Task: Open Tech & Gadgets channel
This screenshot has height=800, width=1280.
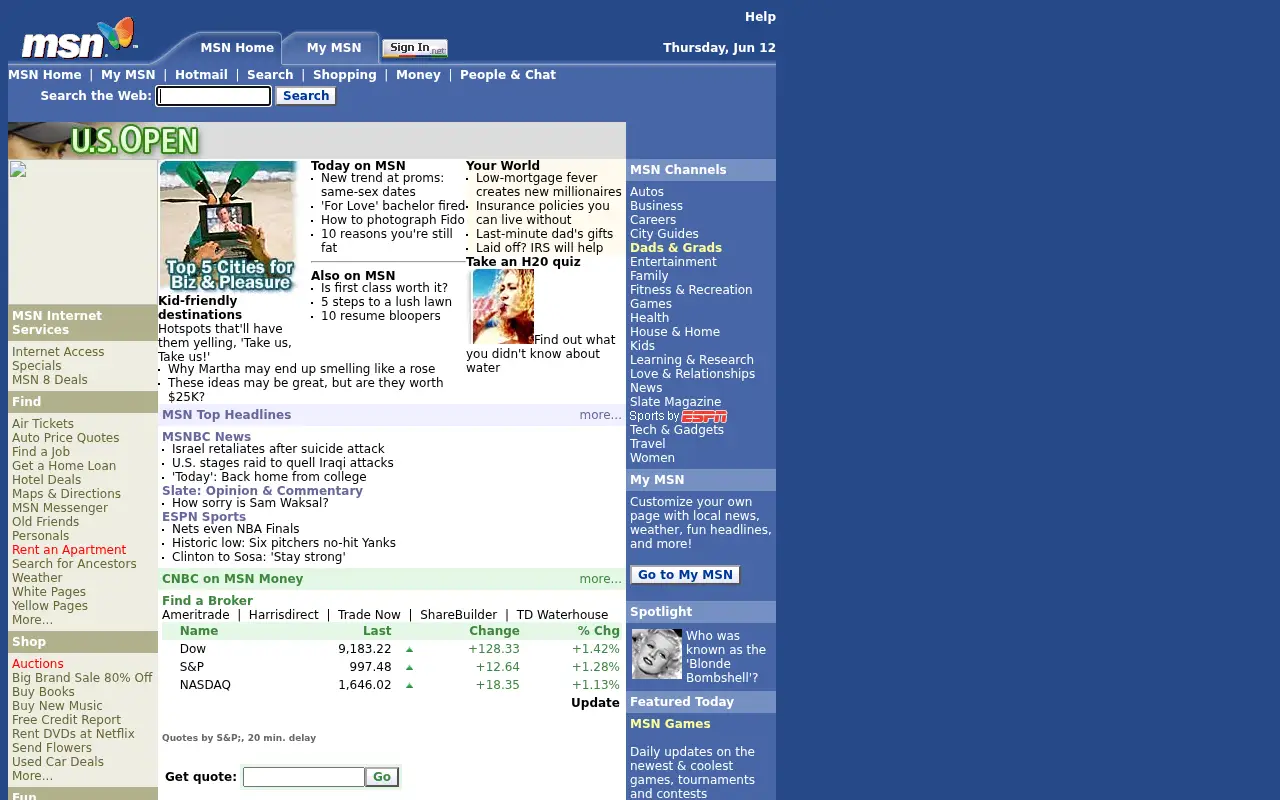Action: (677, 430)
